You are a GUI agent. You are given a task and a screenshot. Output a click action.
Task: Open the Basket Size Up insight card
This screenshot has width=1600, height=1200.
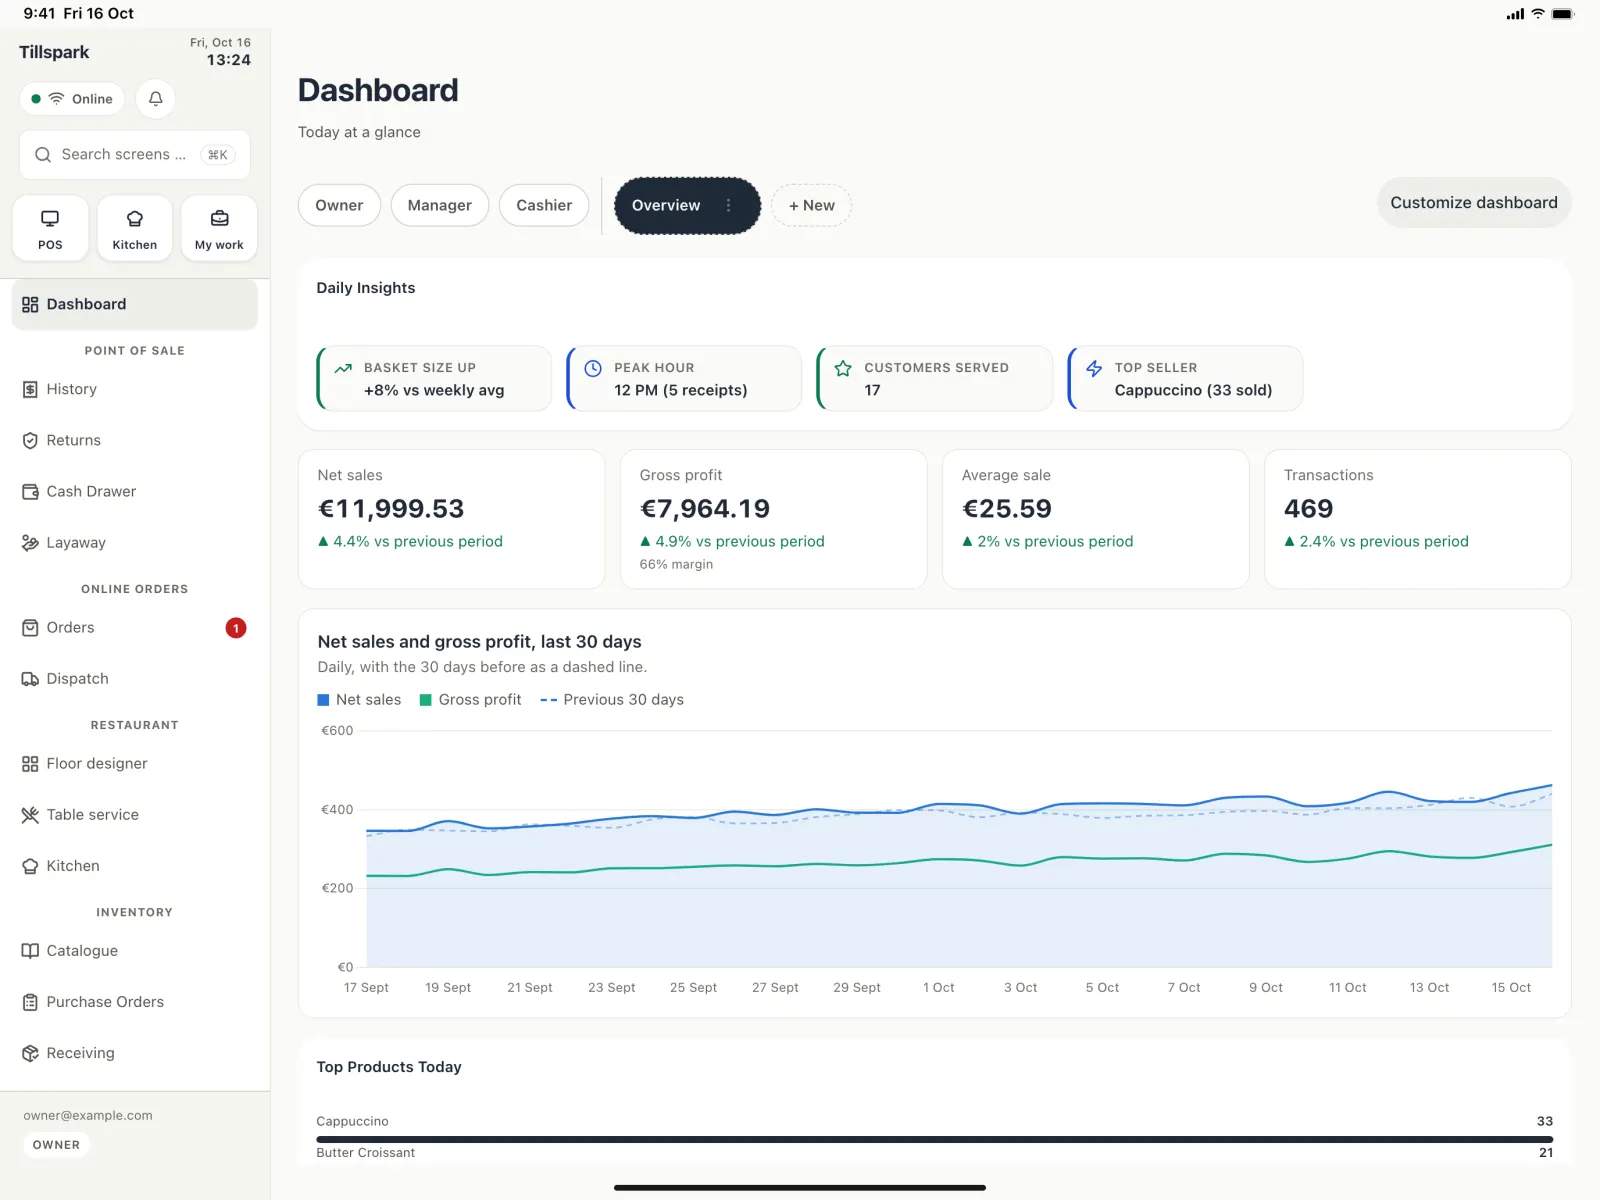click(434, 379)
